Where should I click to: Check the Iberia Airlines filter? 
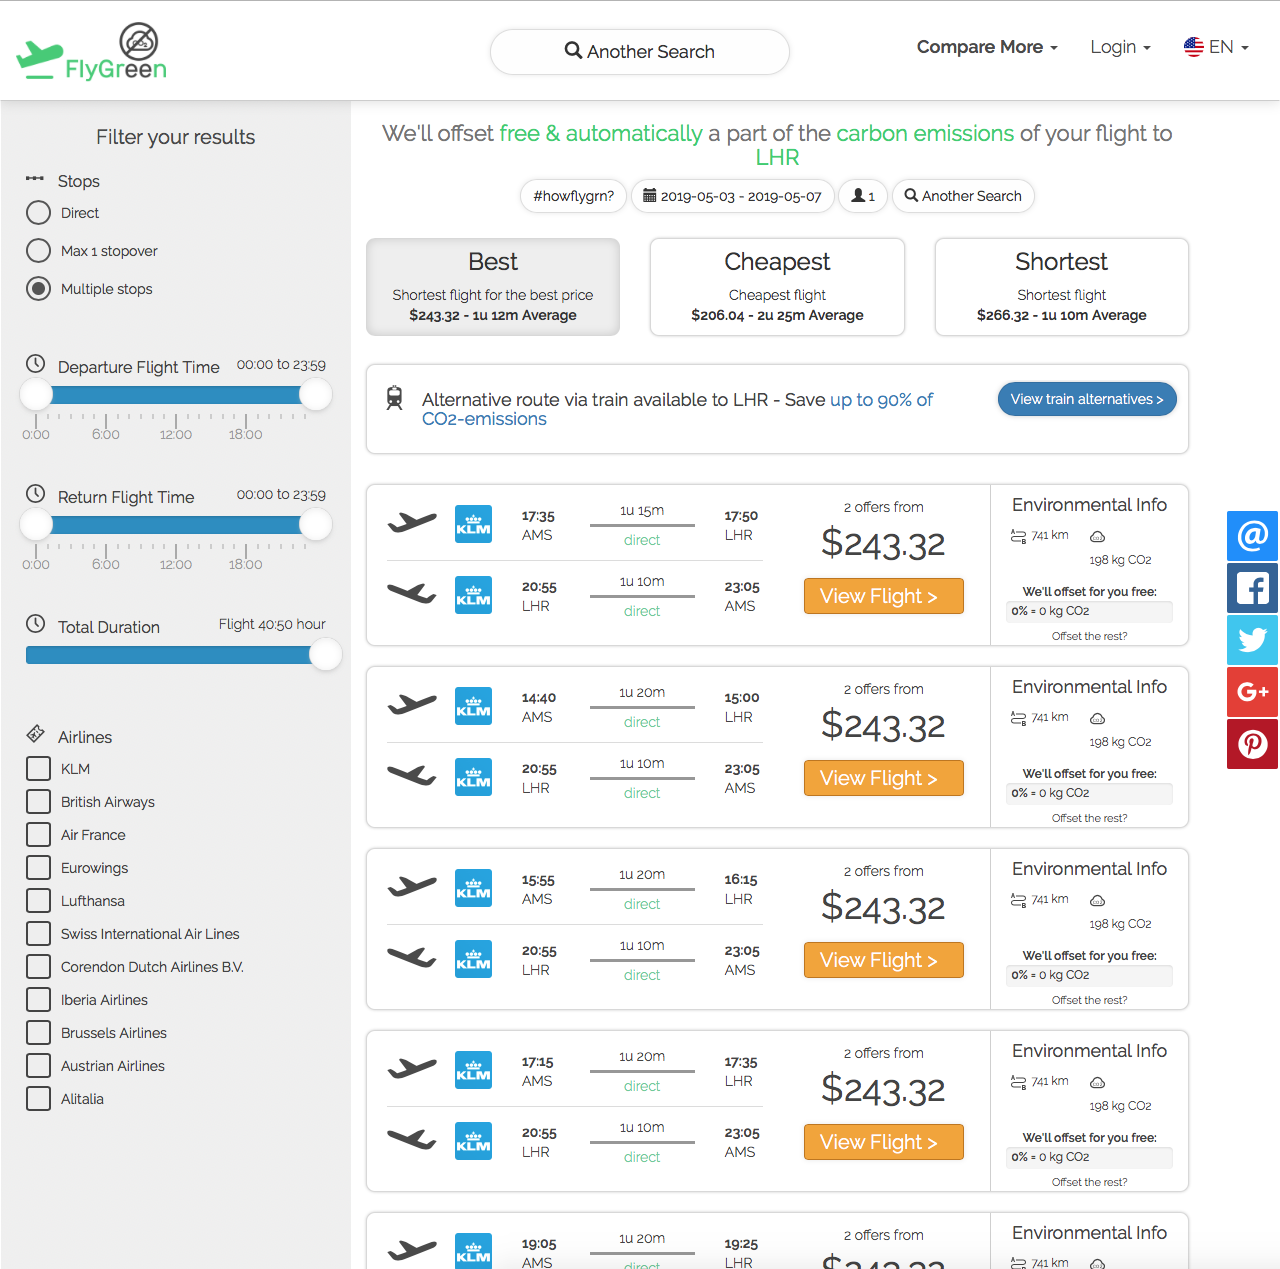[x=38, y=1000]
